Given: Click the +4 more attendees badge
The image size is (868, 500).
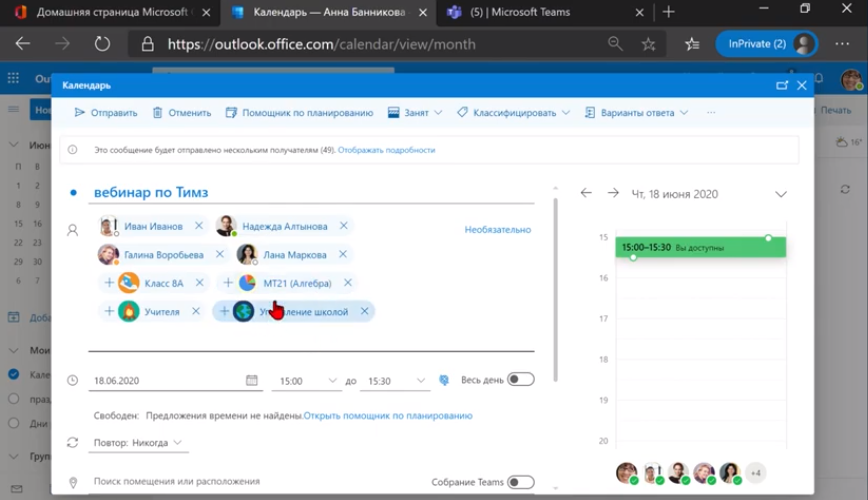Looking at the screenshot, I should pyautogui.click(x=756, y=473).
